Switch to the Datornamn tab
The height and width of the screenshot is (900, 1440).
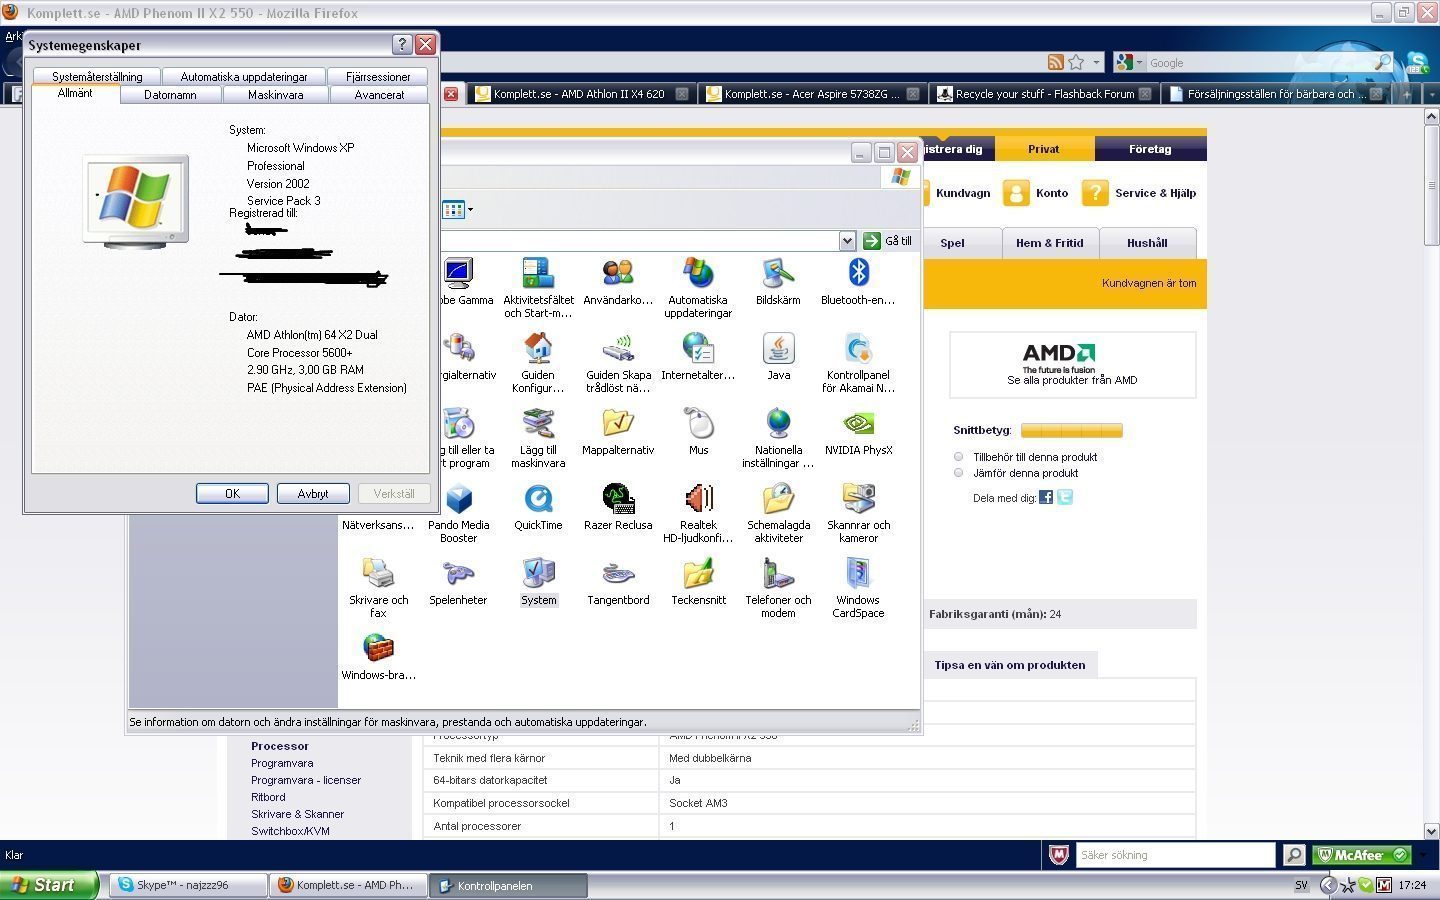pos(170,95)
